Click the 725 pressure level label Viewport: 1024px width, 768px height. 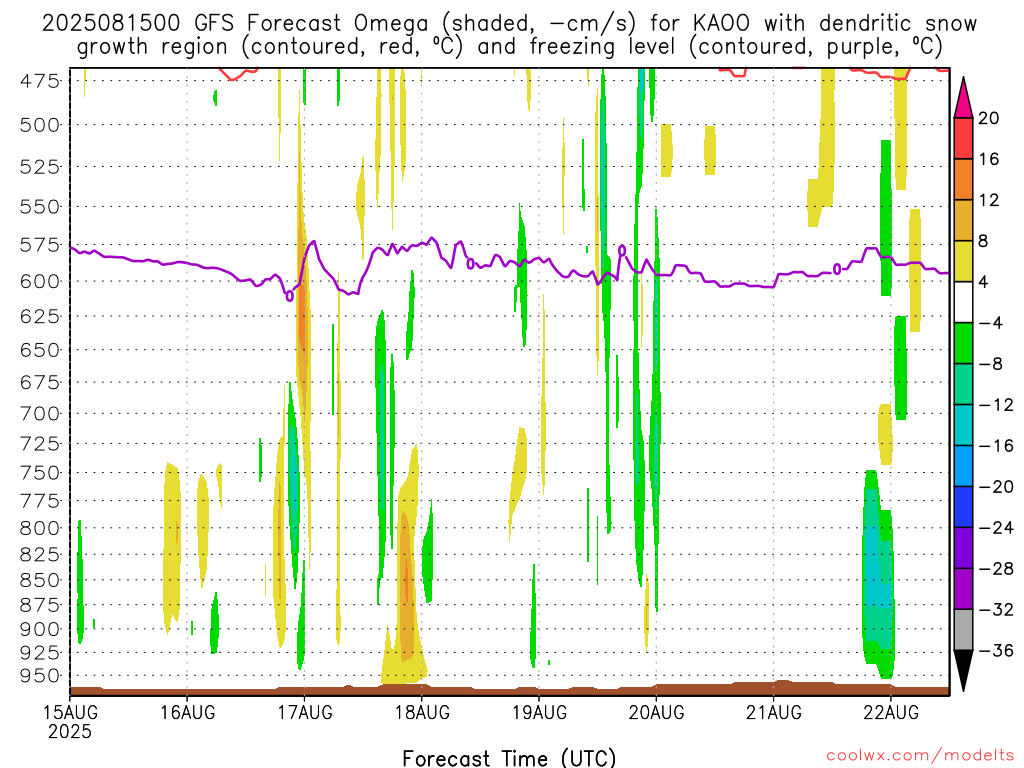pos(40,443)
